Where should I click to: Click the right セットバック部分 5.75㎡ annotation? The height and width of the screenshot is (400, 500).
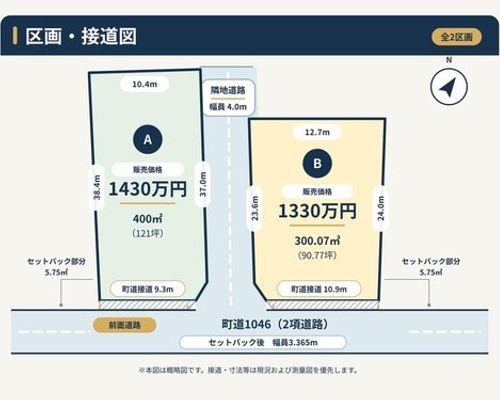(x=431, y=267)
